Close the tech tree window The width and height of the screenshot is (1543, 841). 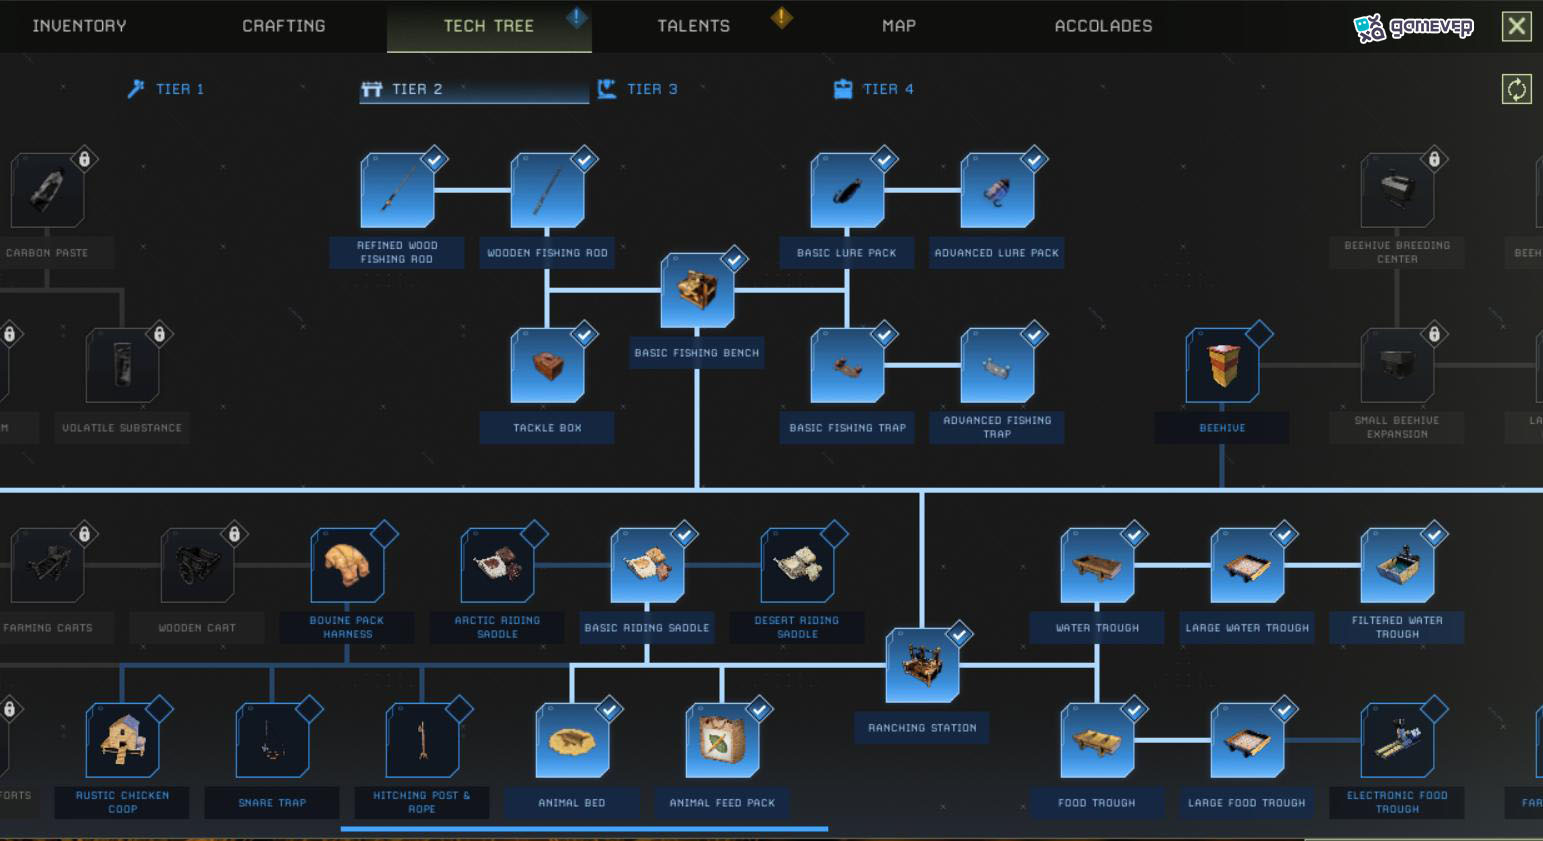point(1516,26)
